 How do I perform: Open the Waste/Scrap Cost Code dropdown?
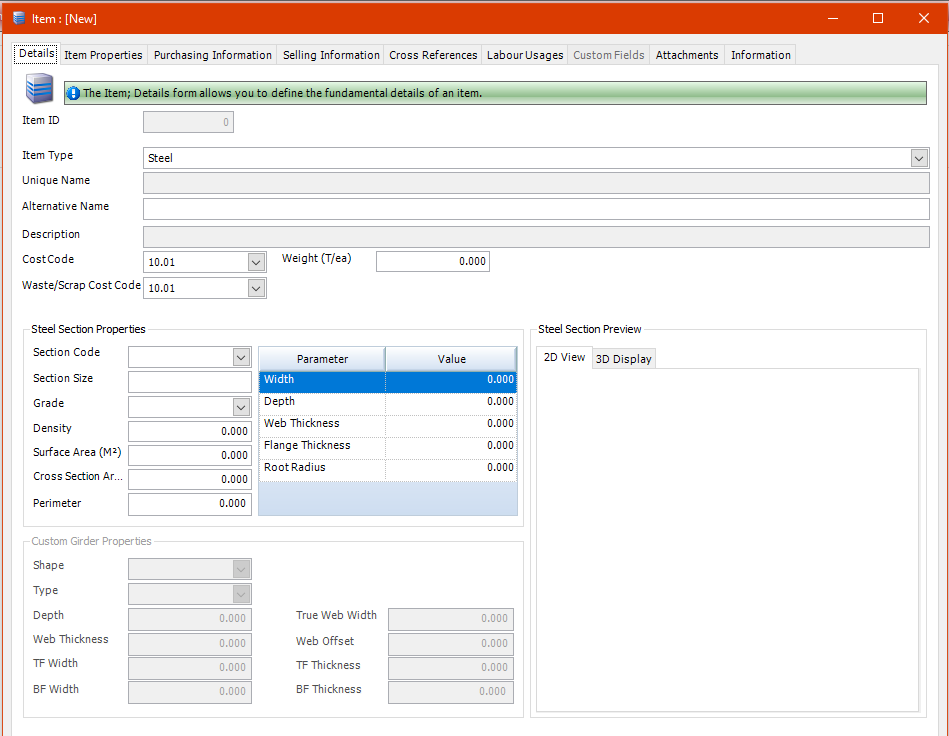click(x=256, y=288)
